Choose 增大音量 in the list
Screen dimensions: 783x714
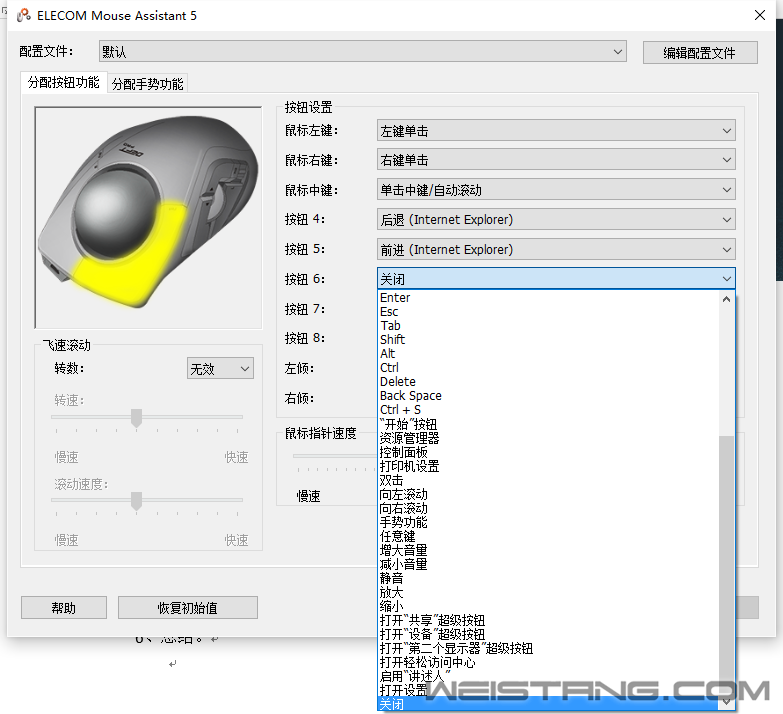tap(548, 550)
